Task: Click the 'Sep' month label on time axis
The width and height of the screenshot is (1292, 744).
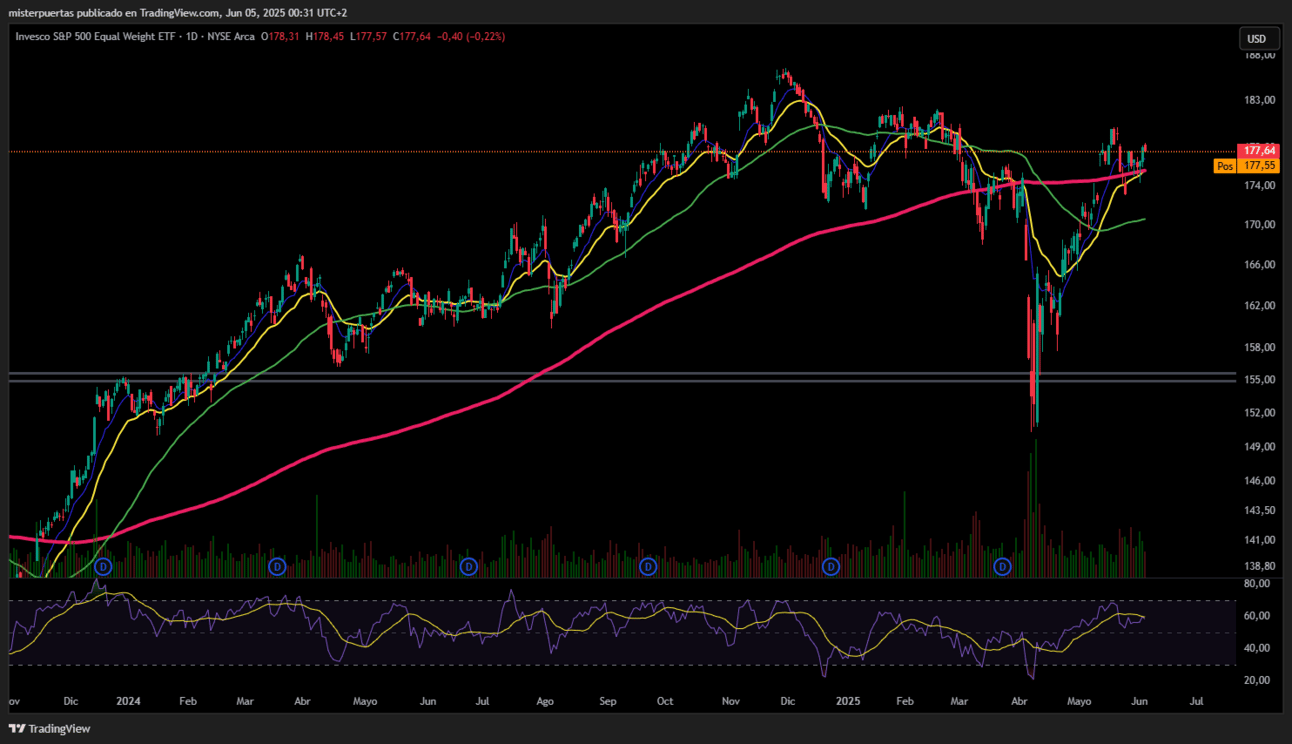Action: pos(608,702)
